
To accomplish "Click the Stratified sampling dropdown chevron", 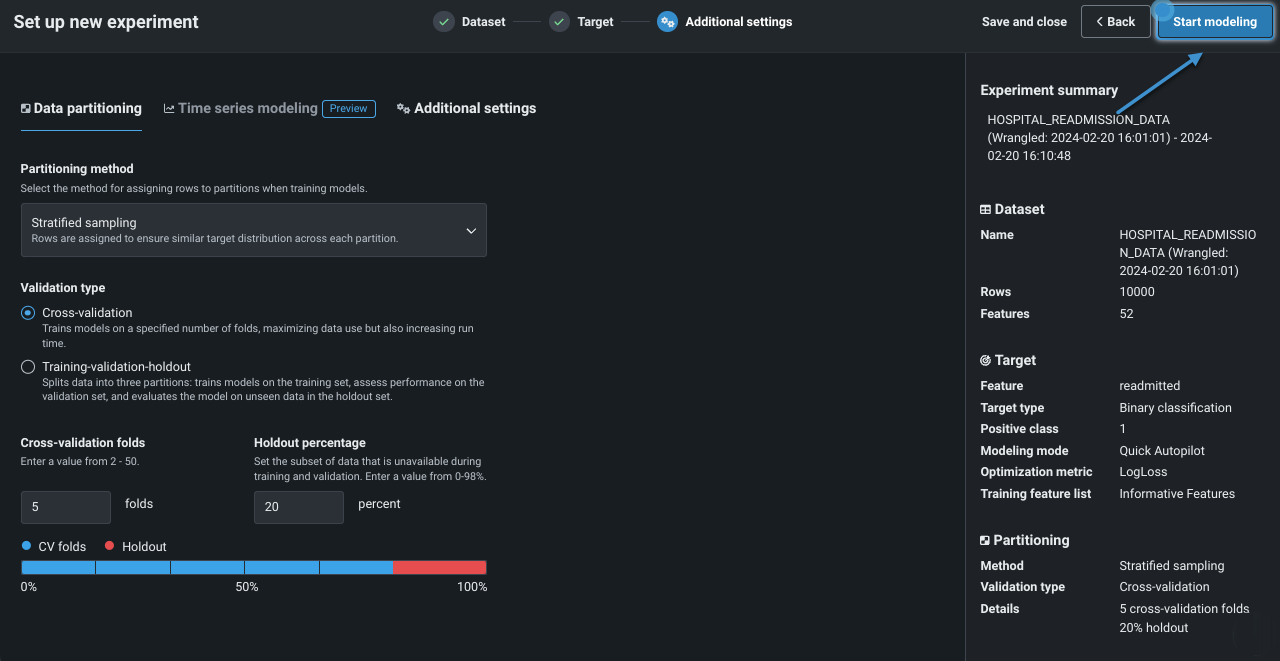I will (x=471, y=231).
